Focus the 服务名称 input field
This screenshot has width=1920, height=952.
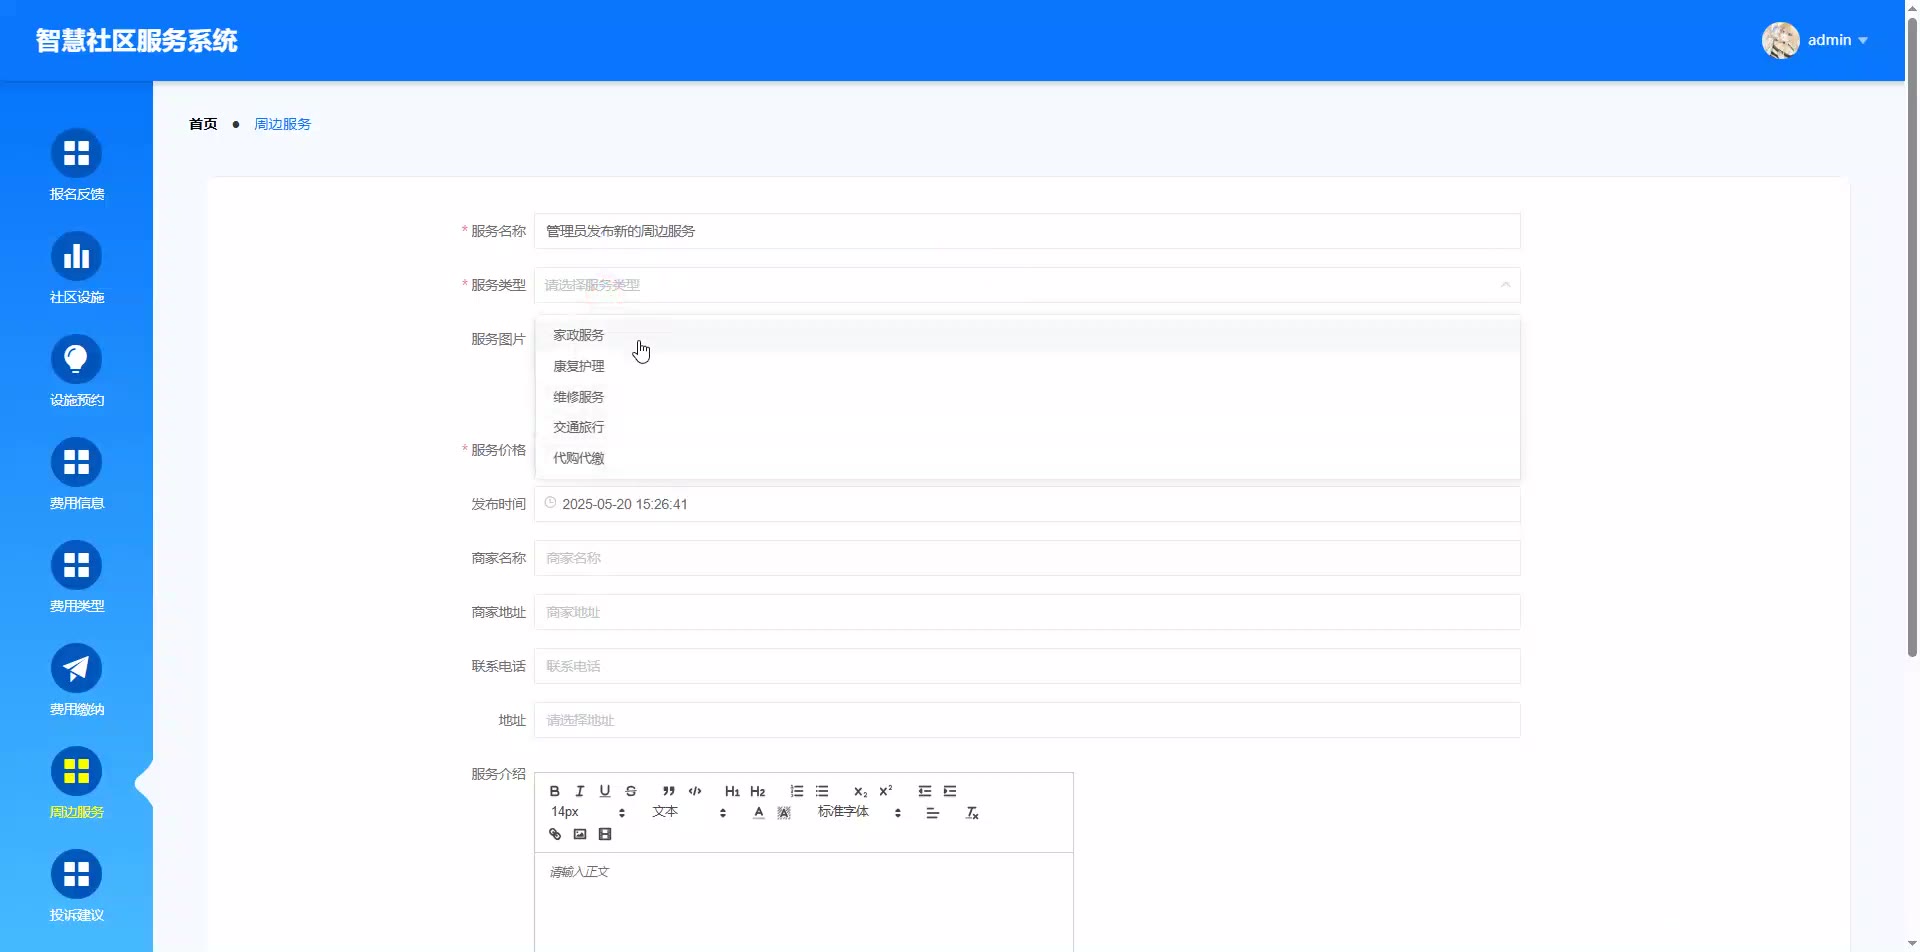pyautogui.click(x=1027, y=231)
